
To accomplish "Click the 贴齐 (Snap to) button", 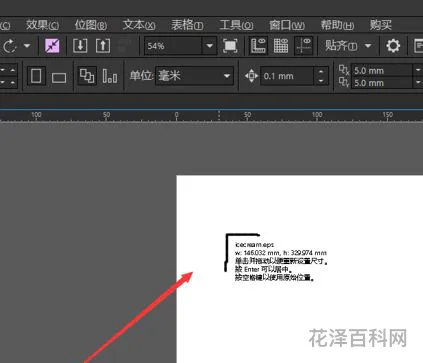I will coord(341,46).
